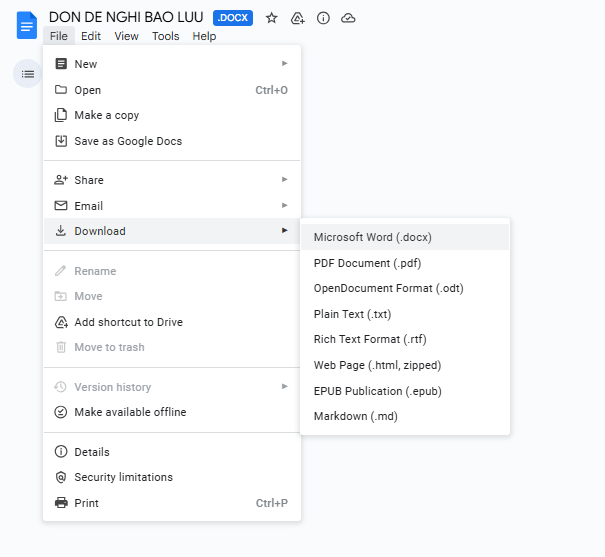This screenshot has height=557, width=605.
Task: Select Make a copy menu entry
Action: click(x=106, y=115)
